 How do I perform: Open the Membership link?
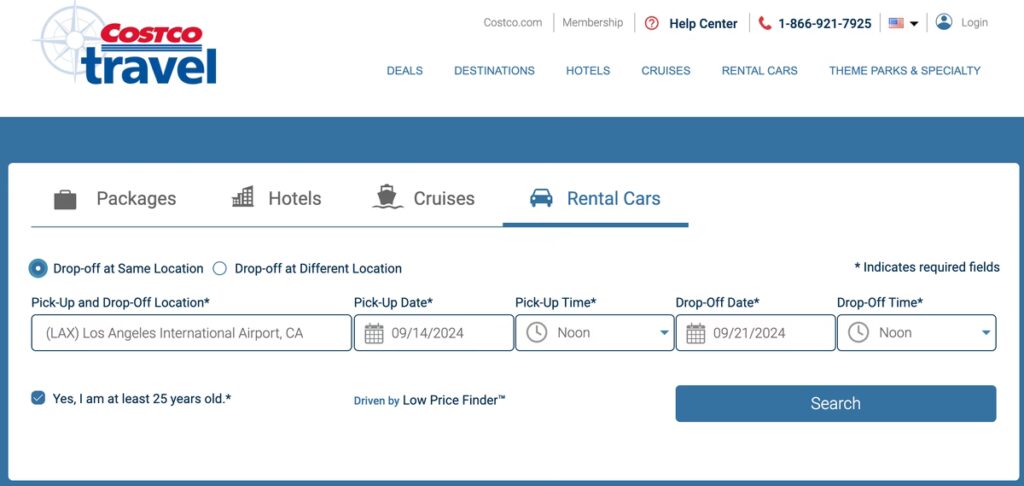click(592, 22)
